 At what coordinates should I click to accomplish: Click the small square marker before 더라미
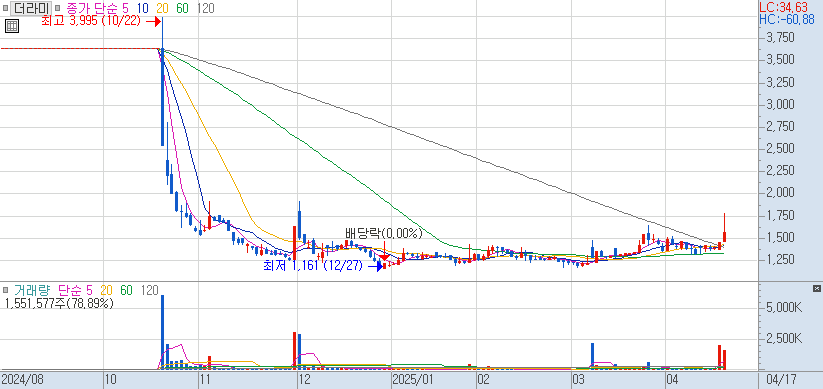pyautogui.click(x=6, y=8)
